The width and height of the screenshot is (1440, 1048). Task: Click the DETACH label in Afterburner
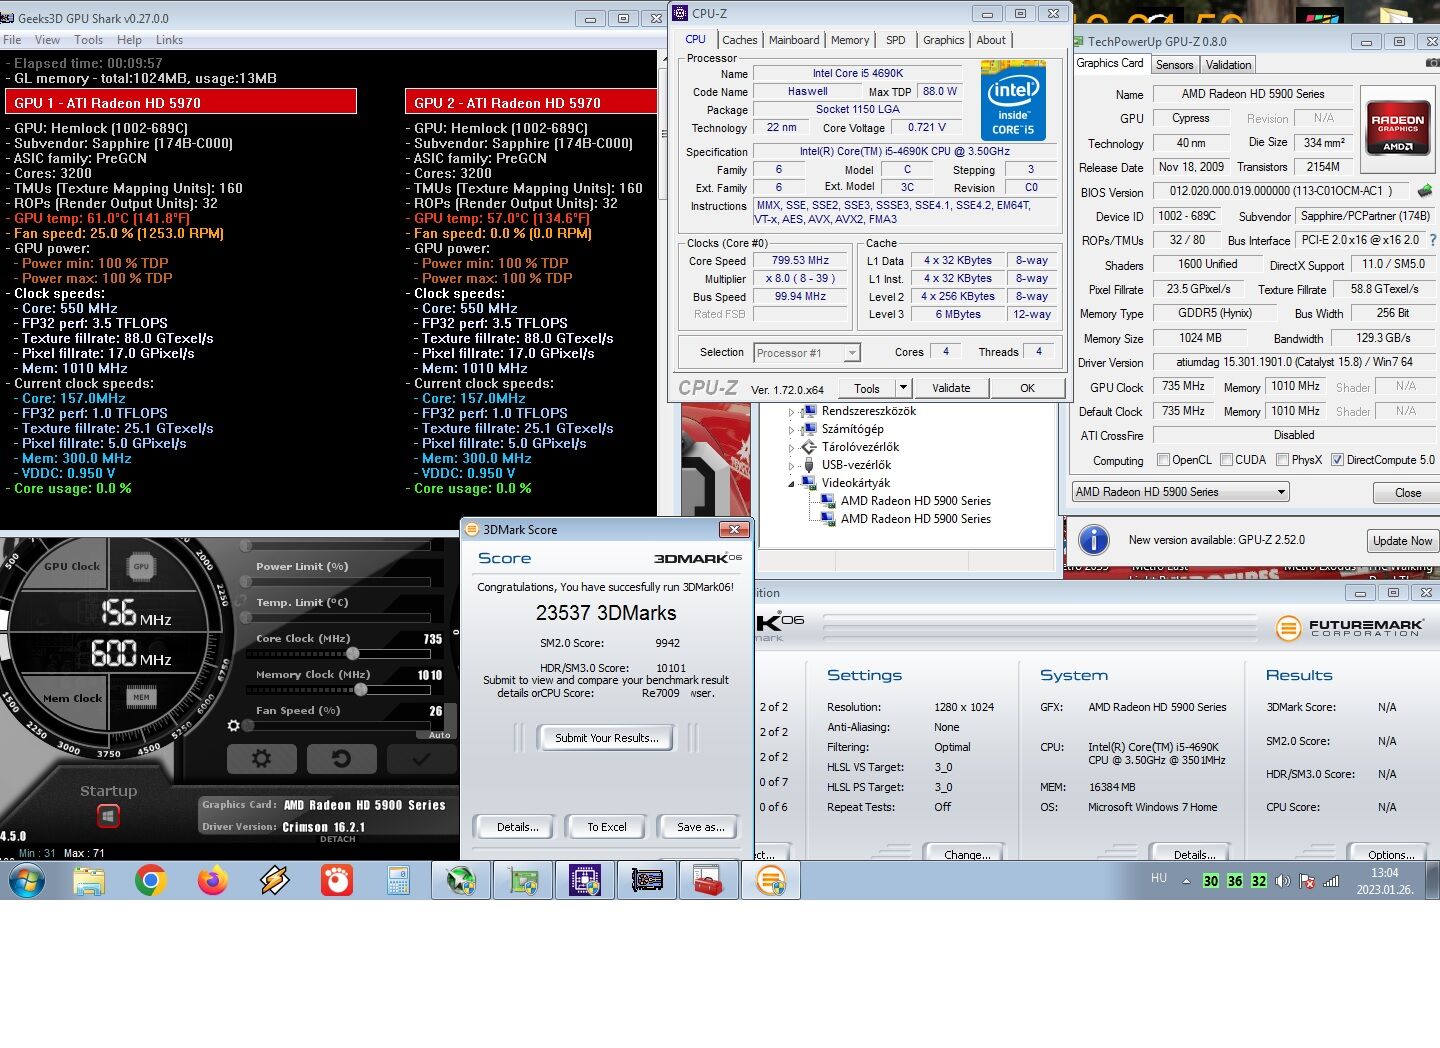click(337, 839)
